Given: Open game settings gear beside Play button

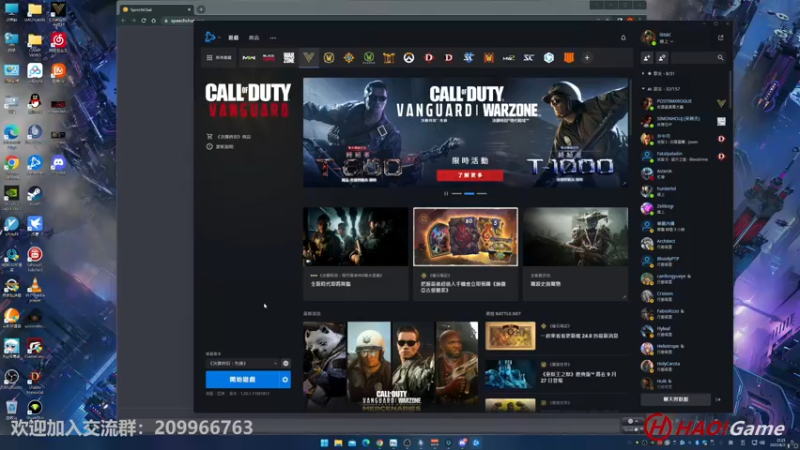Looking at the screenshot, I should (285, 380).
